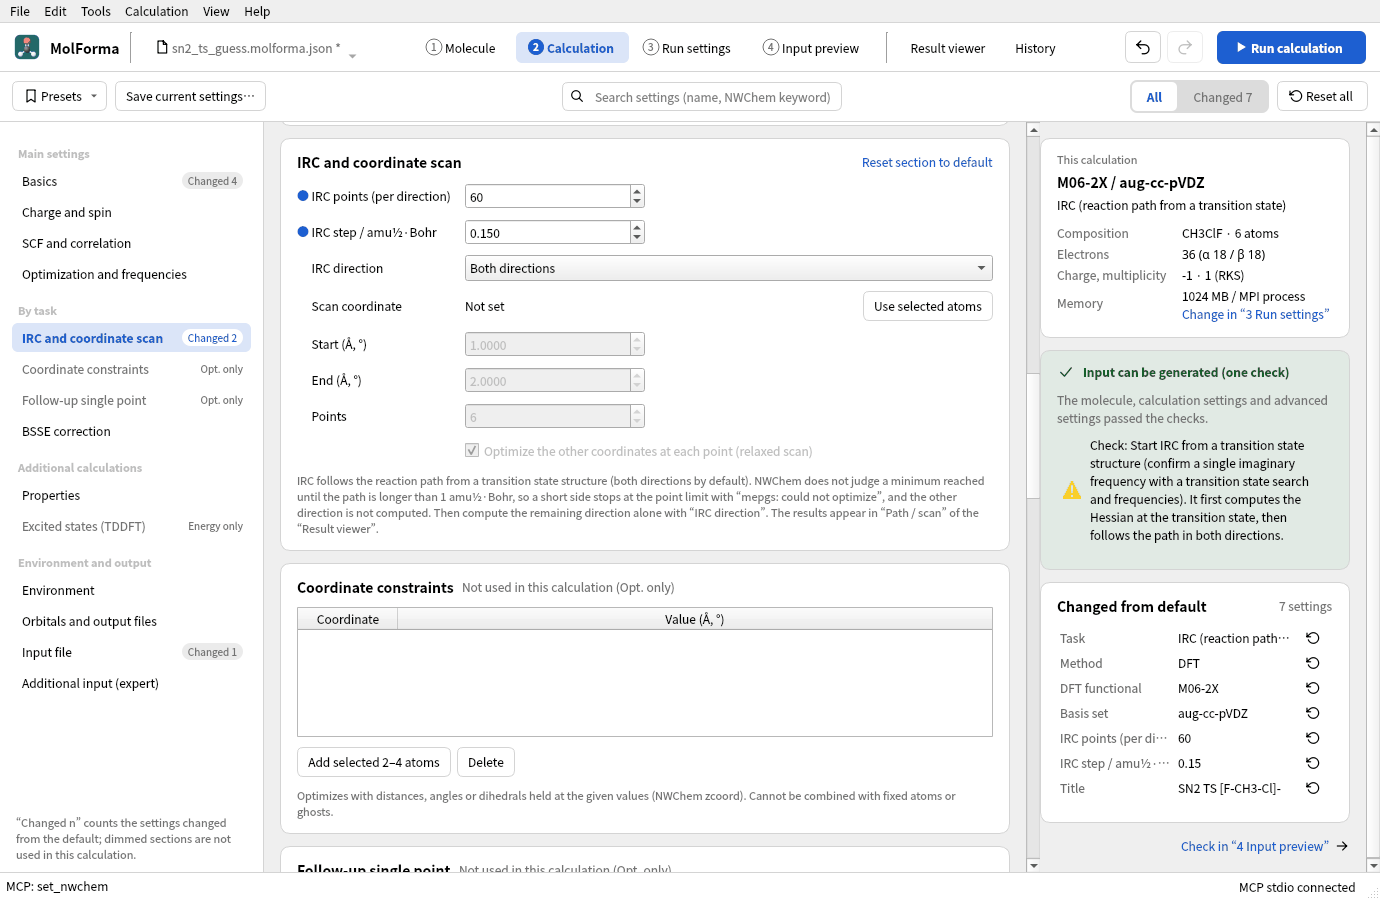Viewport: 1380px width, 900px height.
Task: Click arrow icon next to Input preview link
Action: click(1342, 846)
